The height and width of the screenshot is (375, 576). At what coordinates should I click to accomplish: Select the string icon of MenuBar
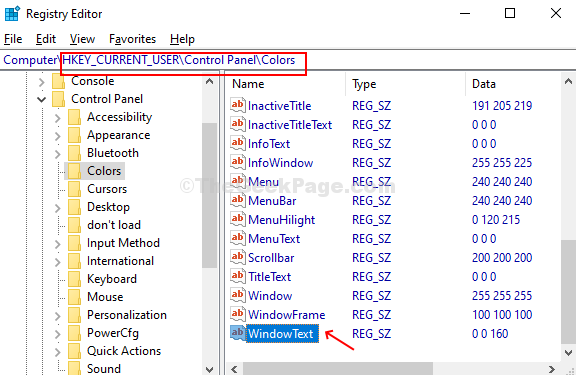coord(238,200)
